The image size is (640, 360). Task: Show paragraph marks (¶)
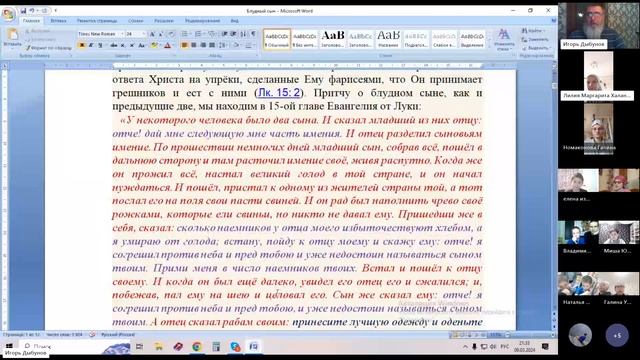pos(253,34)
